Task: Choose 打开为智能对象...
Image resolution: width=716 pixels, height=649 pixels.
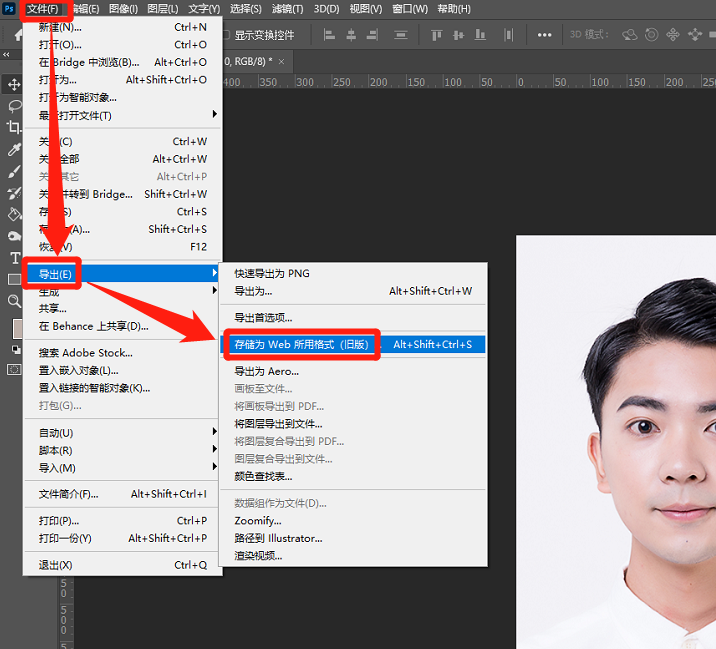Action: (123, 97)
